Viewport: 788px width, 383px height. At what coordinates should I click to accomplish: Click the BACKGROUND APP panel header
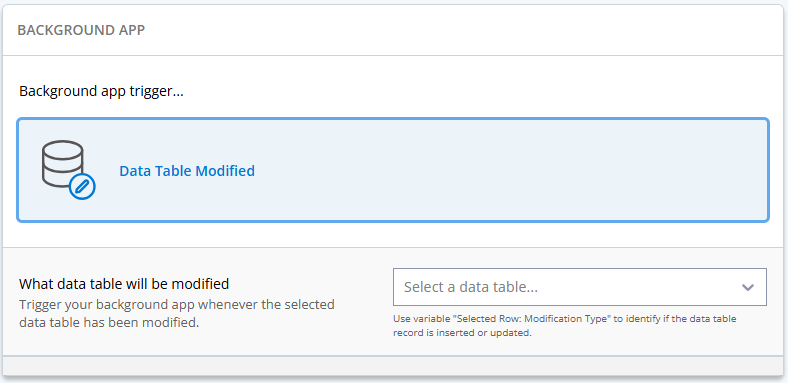point(81,30)
